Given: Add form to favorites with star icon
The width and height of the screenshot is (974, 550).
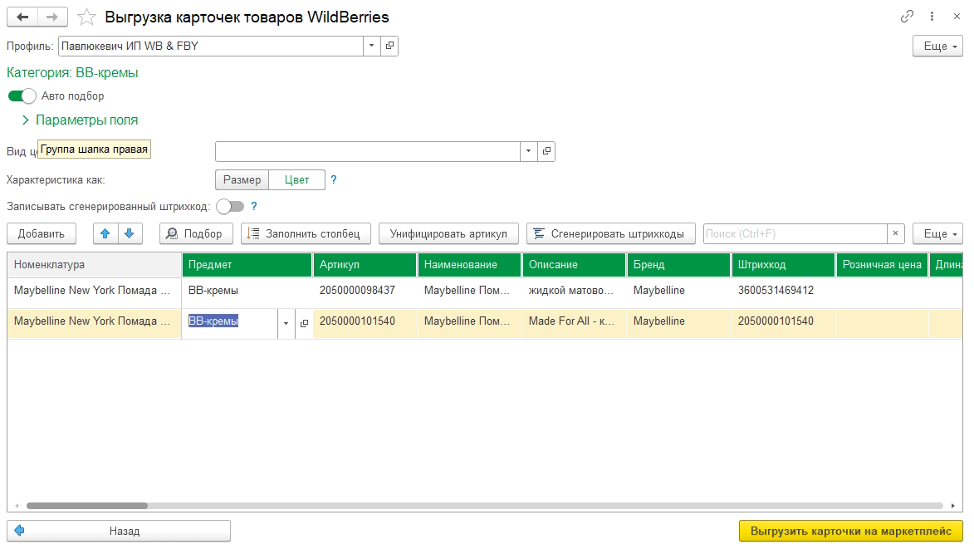Looking at the screenshot, I should 87,17.
